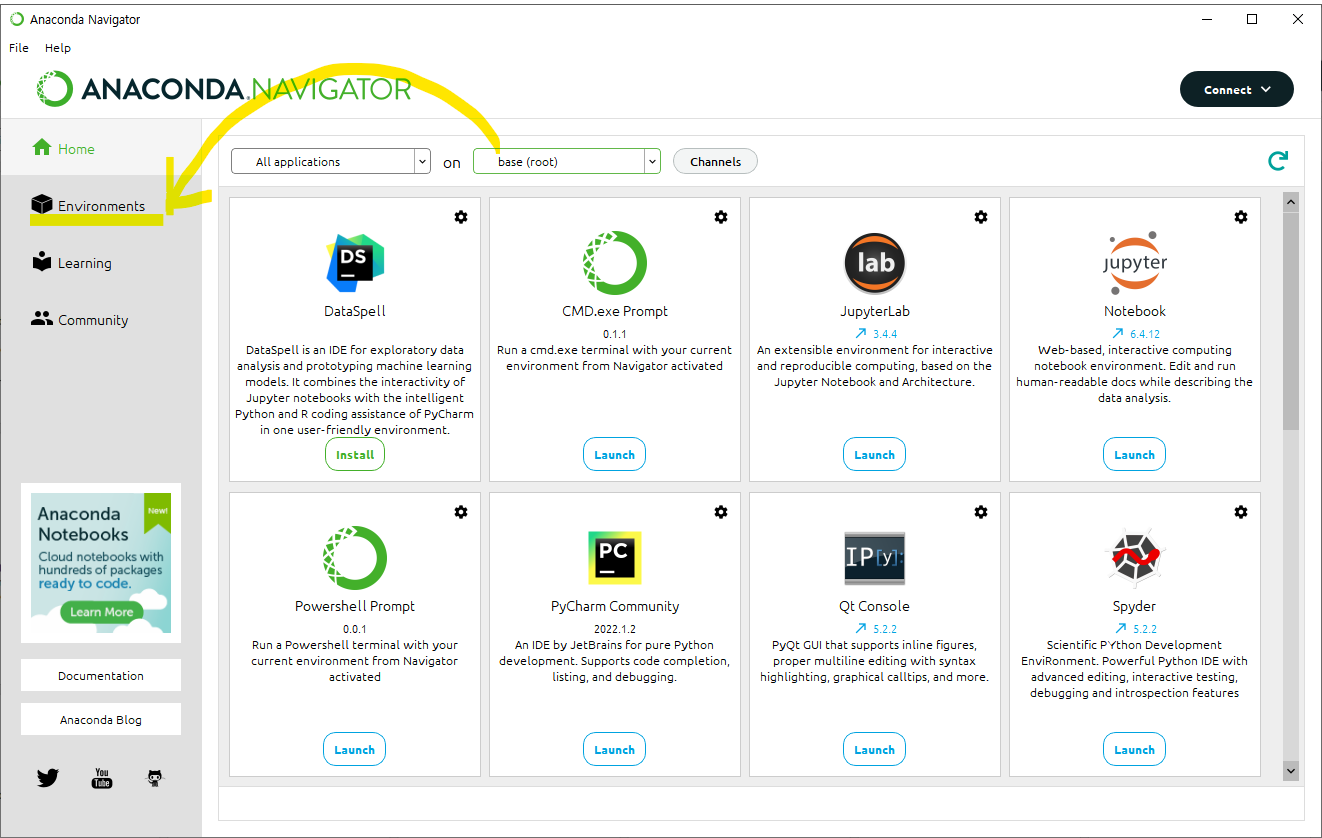
Task: Launch CMD.exe Prompt
Action: (x=615, y=454)
